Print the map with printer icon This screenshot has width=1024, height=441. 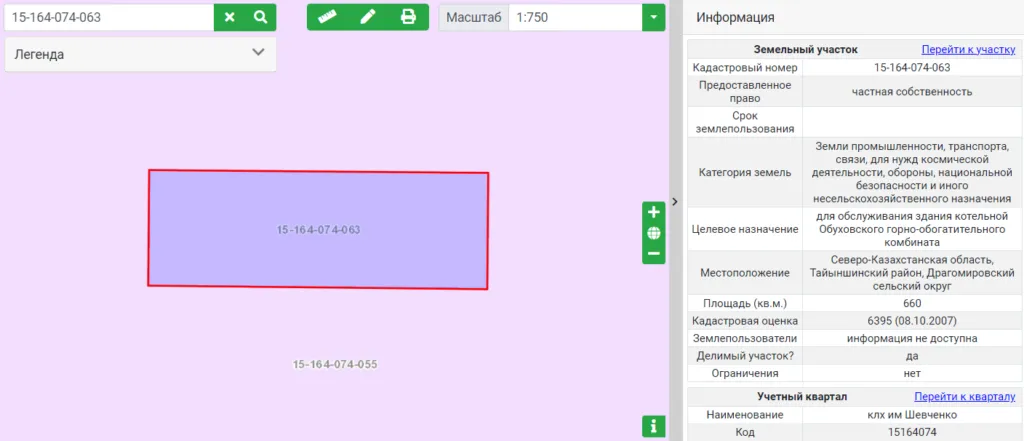(x=408, y=17)
